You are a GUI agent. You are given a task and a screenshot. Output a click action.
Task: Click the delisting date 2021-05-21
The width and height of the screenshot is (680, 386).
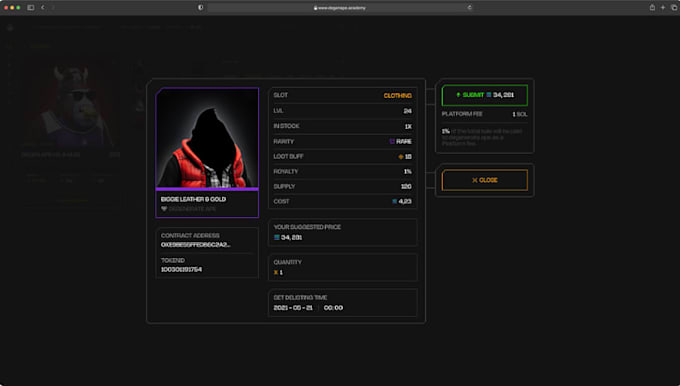point(293,308)
